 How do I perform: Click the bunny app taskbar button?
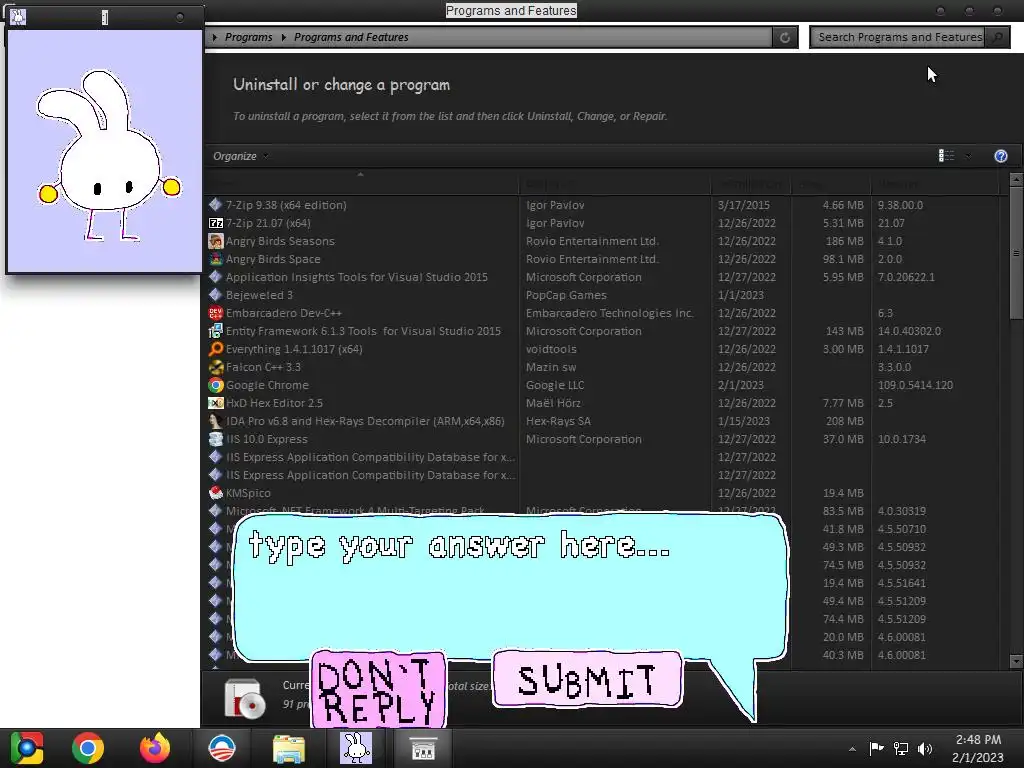pyautogui.click(x=356, y=748)
